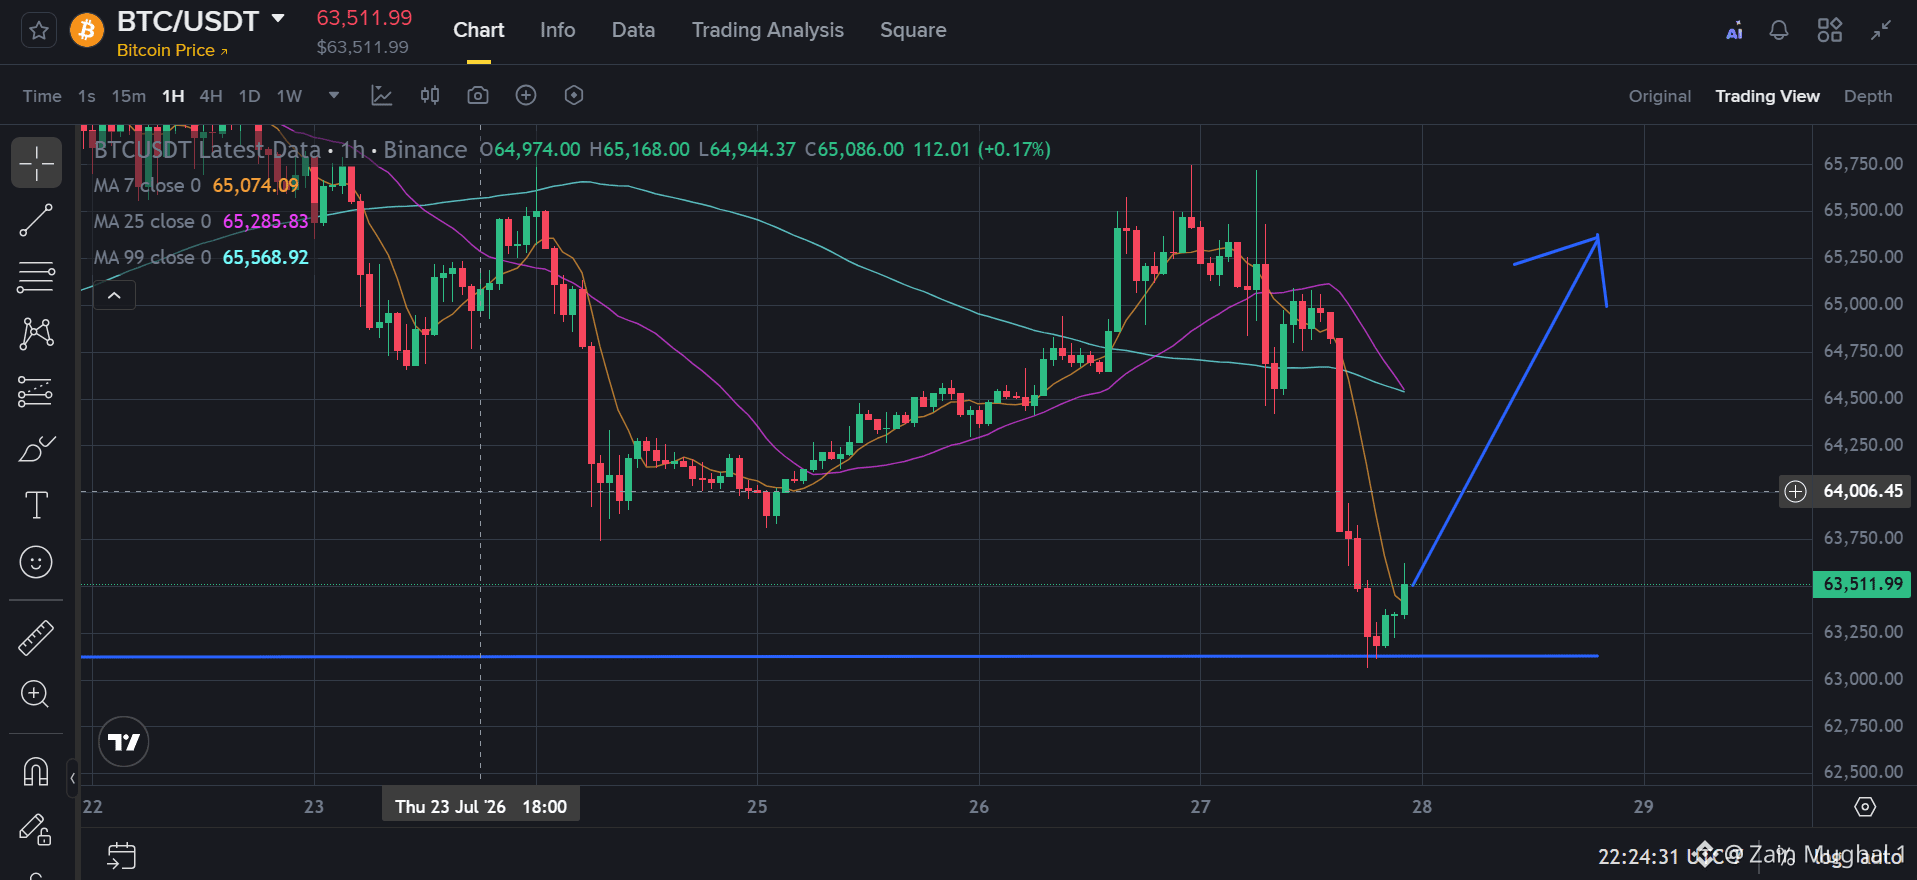Image resolution: width=1917 pixels, height=880 pixels.
Task: Open the indicators chart icon
Action: coord(381,95)
